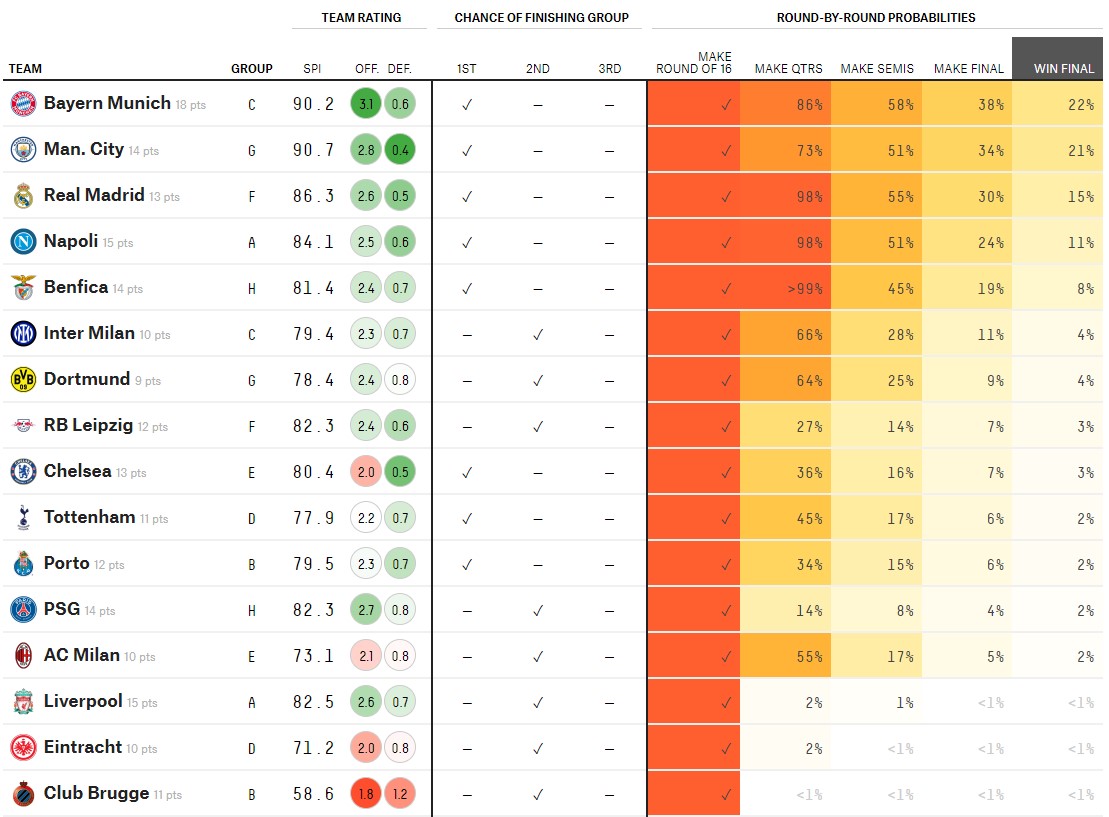Viewport: 1109px width, 817px height.
Task: Click PSG's 2ND place checkmark
Action: [538, 610]
